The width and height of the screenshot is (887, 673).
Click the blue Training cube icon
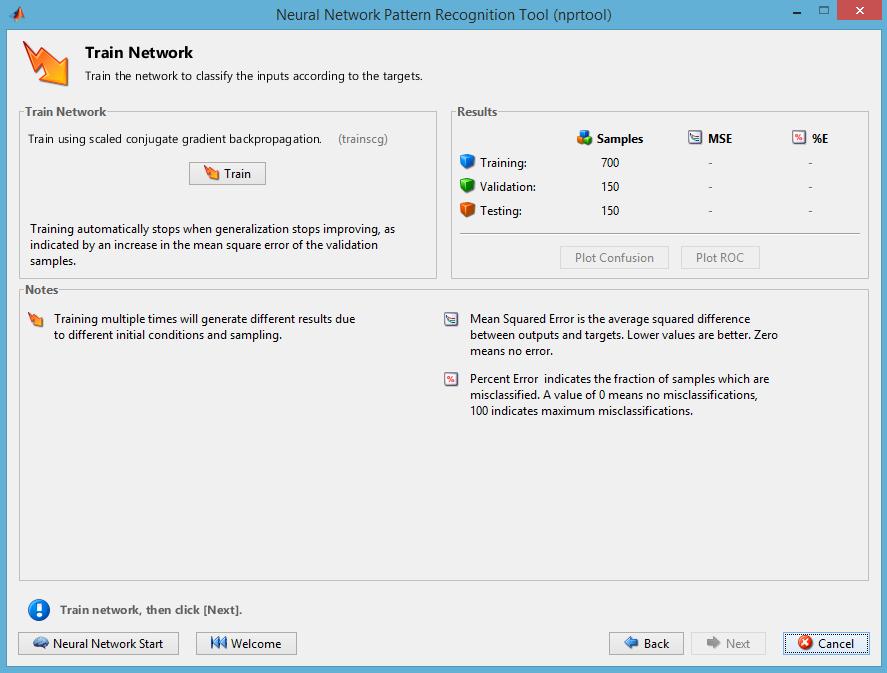coord(467,162)
